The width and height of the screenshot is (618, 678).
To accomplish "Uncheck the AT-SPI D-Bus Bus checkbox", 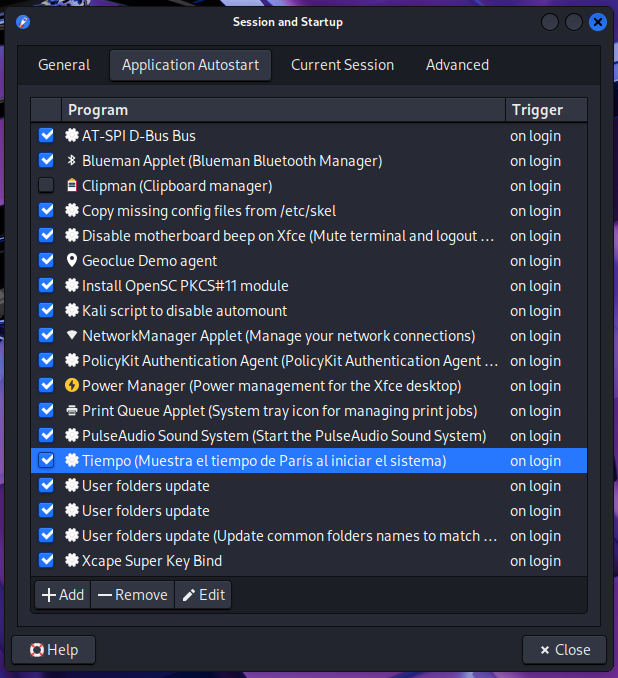I will pyautogui.click(x=46, y=136).
